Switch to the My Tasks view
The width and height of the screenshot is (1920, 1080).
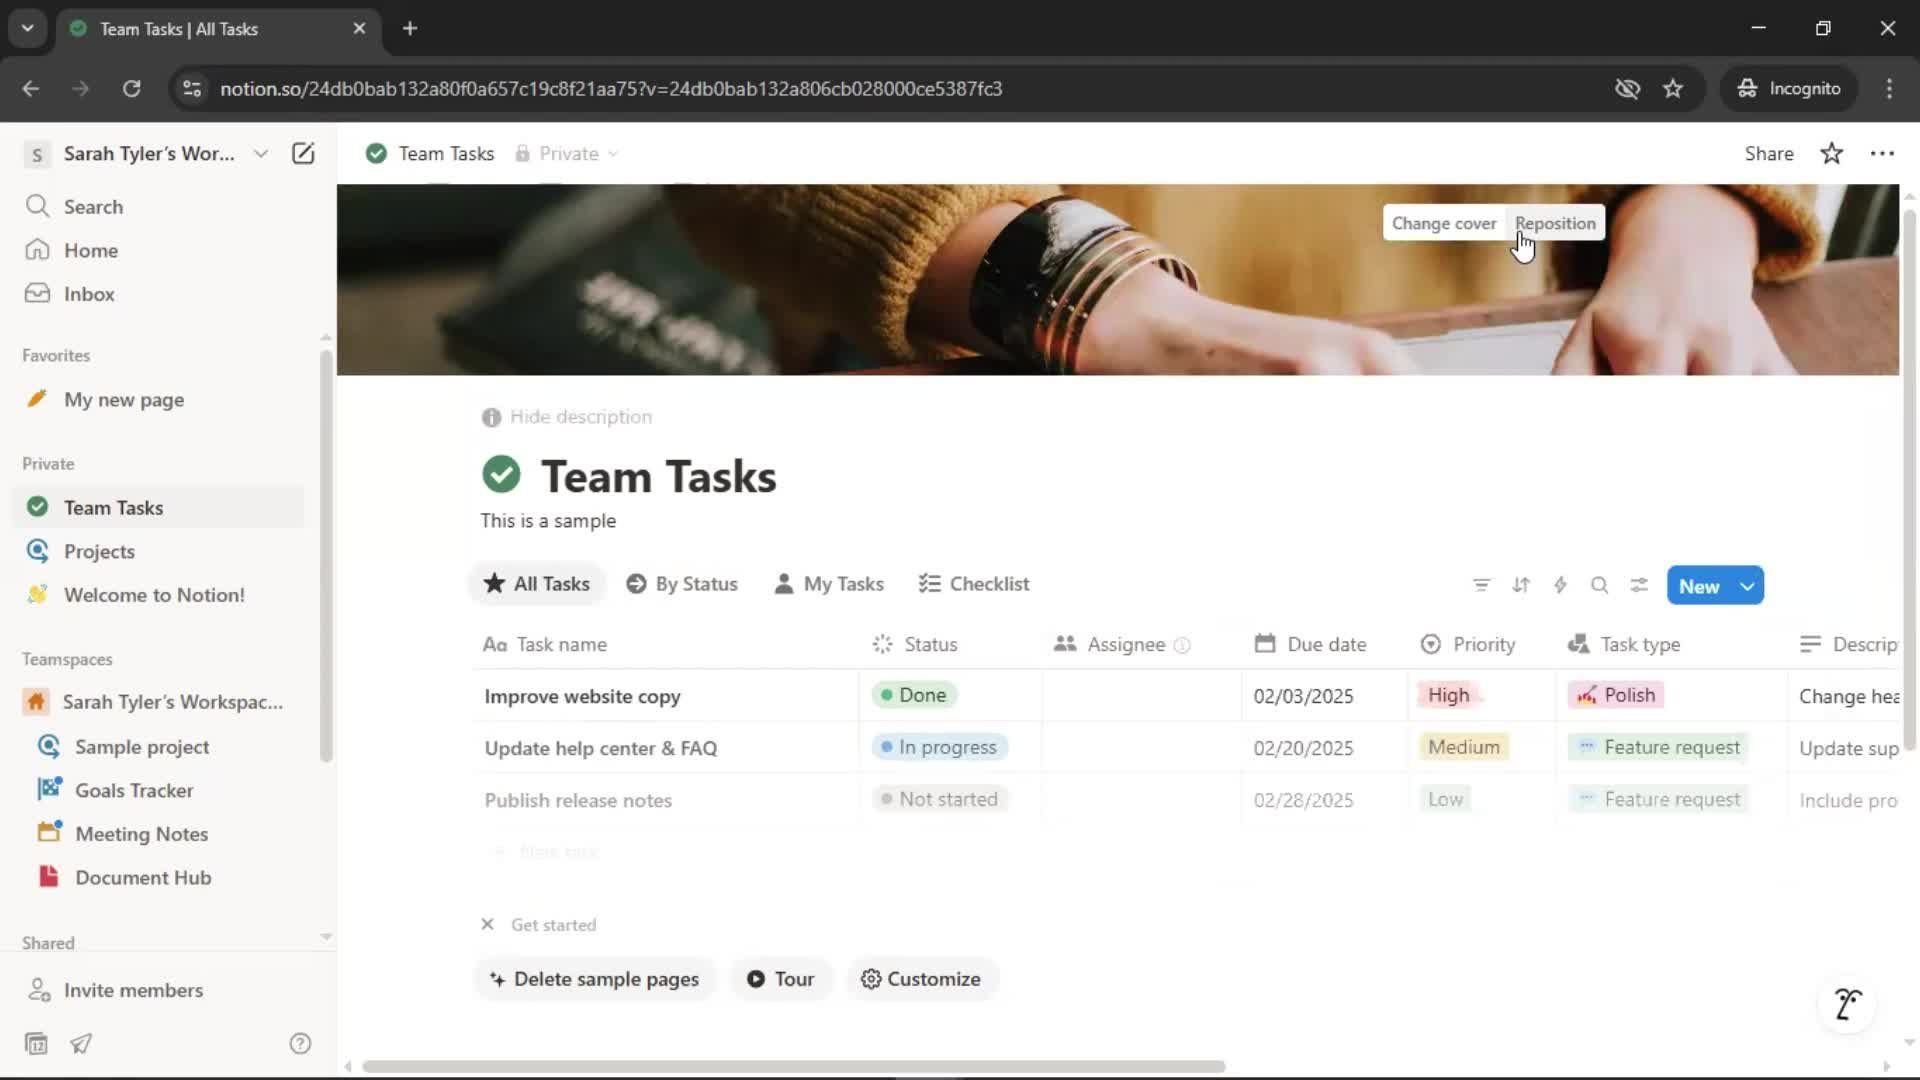coord(829,584)
